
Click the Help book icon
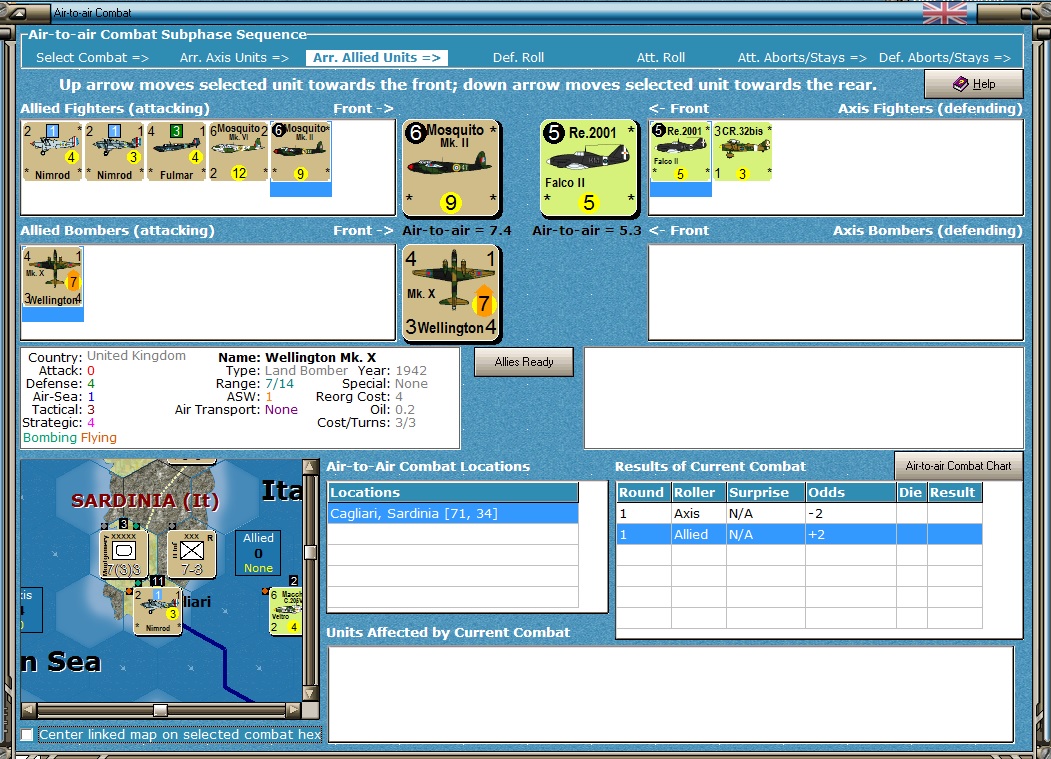[x=961, y=84]
